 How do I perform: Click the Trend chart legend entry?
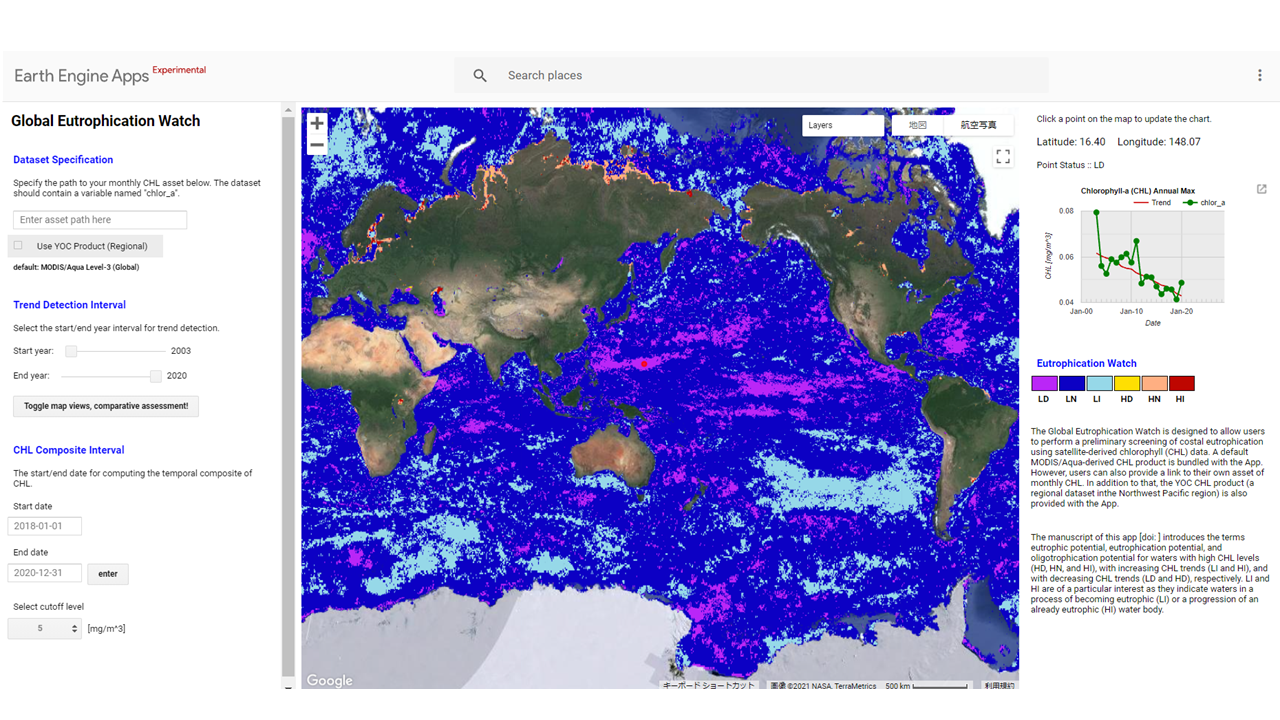click(1151, 203)
